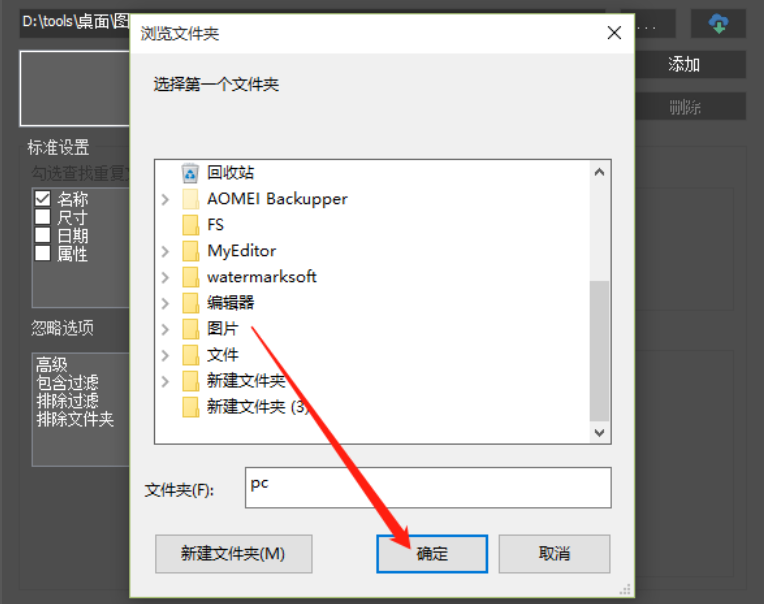The image size is (764, 604).
Task: Click the 编辑器 folder icon
Action: (190, 303)
